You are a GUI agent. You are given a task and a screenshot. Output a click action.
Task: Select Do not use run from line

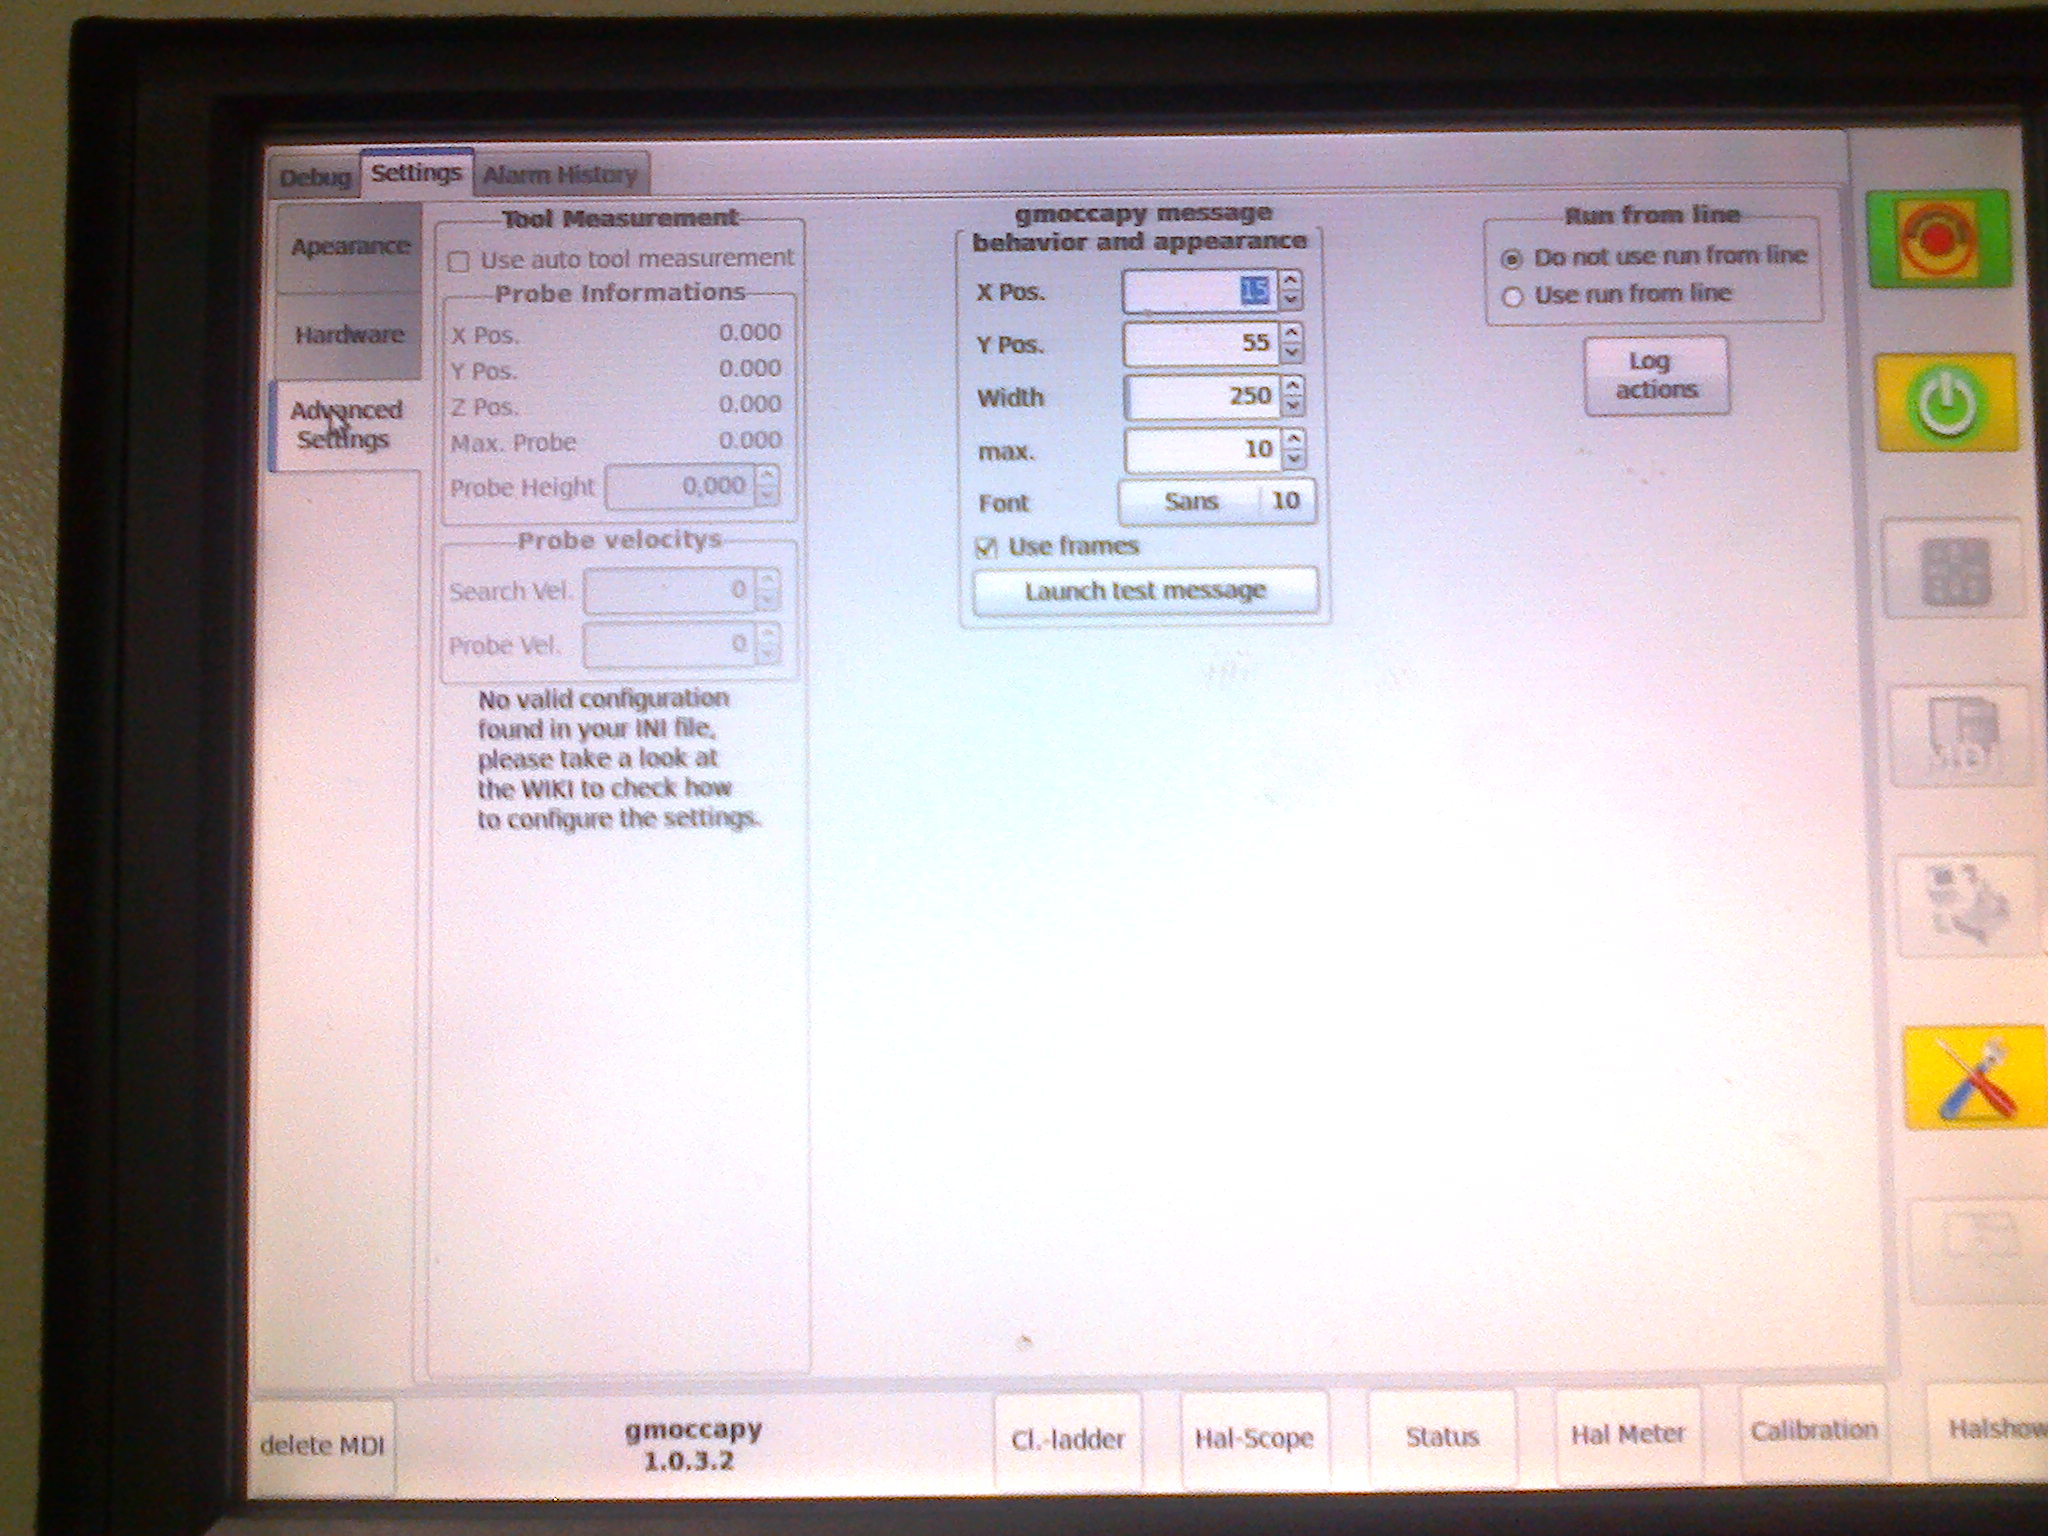(x=1512, y=259)
